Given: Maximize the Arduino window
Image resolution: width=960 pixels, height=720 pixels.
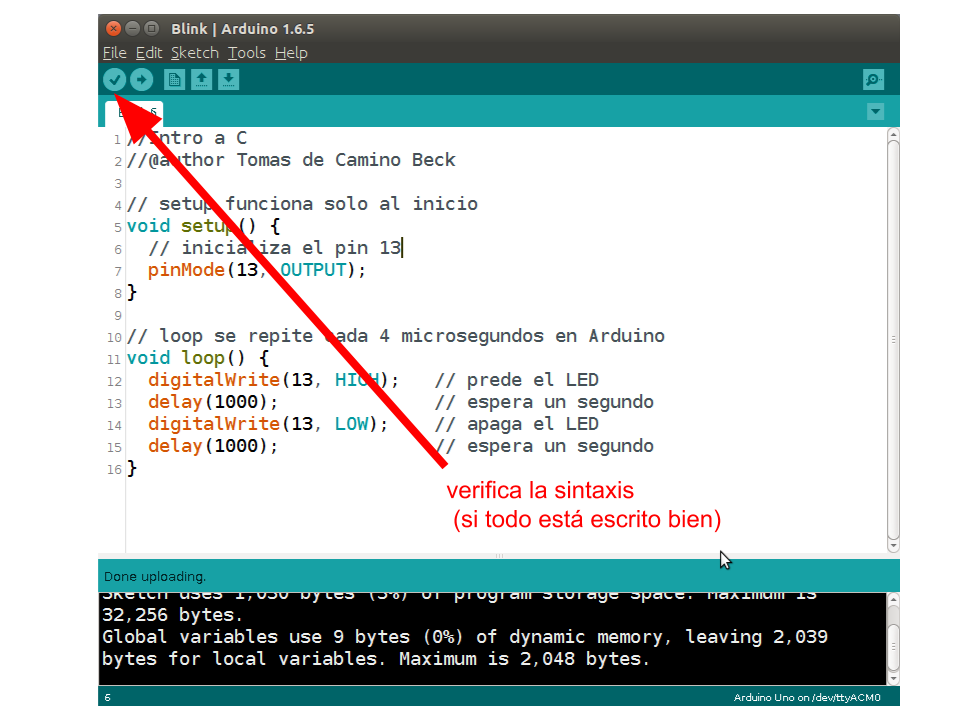Looking at the screenshot, I should [x=151, y=28].
